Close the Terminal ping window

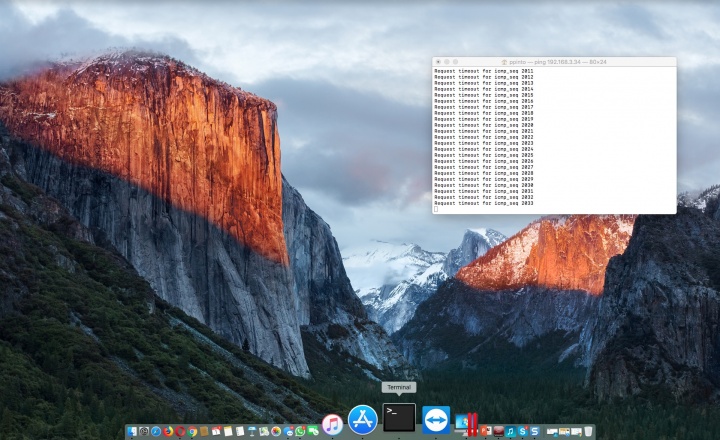(438, 62)
